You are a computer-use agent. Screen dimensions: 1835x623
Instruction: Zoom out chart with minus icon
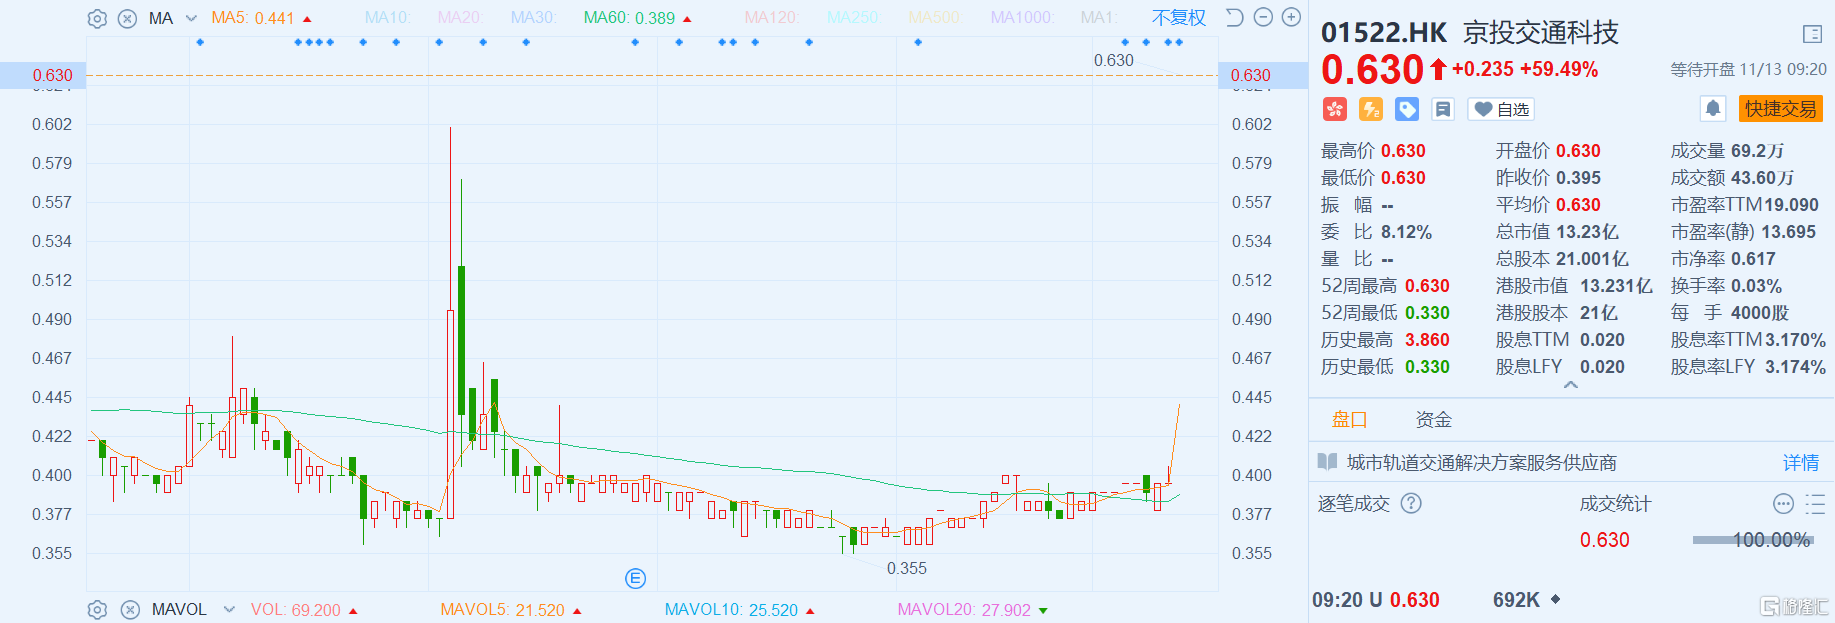pos(1263,17)
